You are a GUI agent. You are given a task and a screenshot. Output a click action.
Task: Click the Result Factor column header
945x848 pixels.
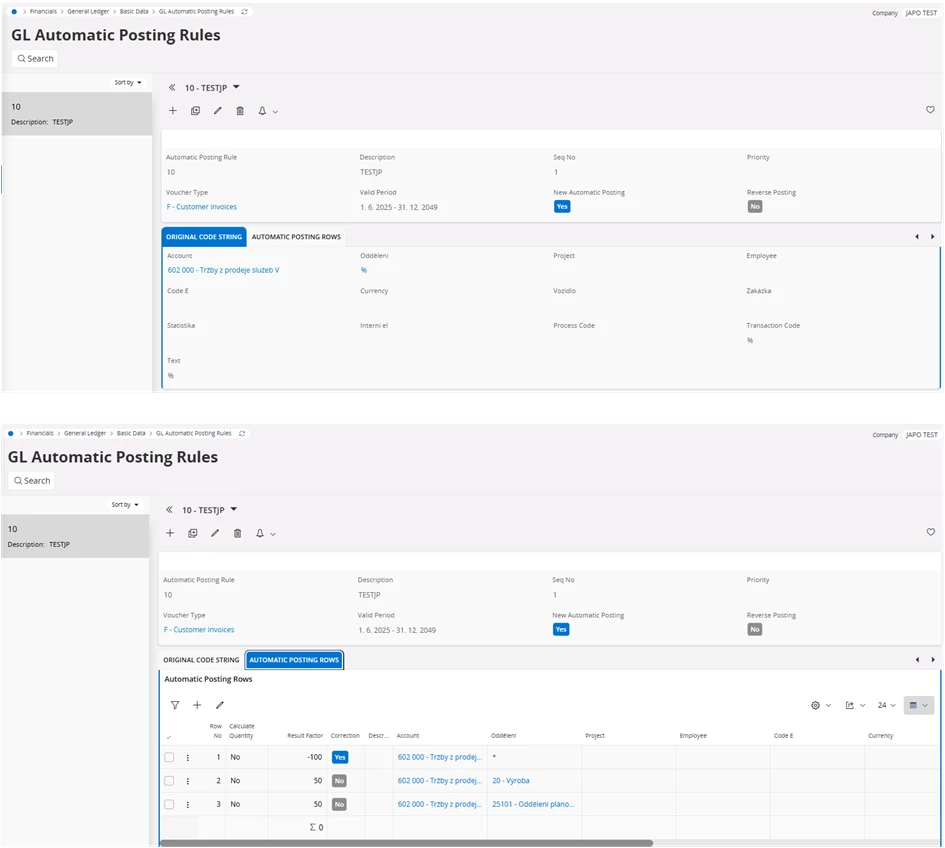305,736
